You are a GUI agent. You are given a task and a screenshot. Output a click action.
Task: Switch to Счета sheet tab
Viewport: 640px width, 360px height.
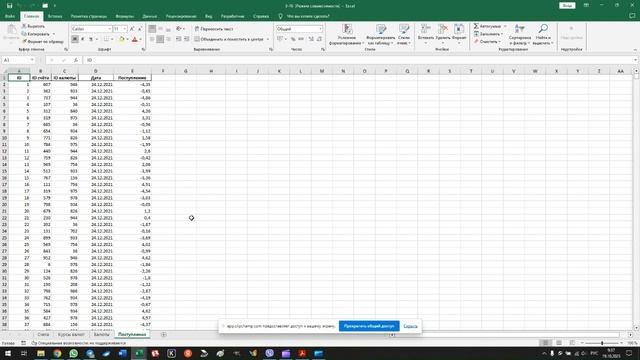coord(43,335)
